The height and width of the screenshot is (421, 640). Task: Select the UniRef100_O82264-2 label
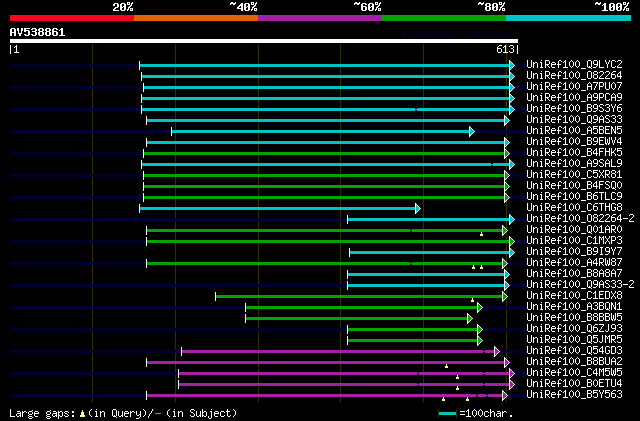point(580,218)
